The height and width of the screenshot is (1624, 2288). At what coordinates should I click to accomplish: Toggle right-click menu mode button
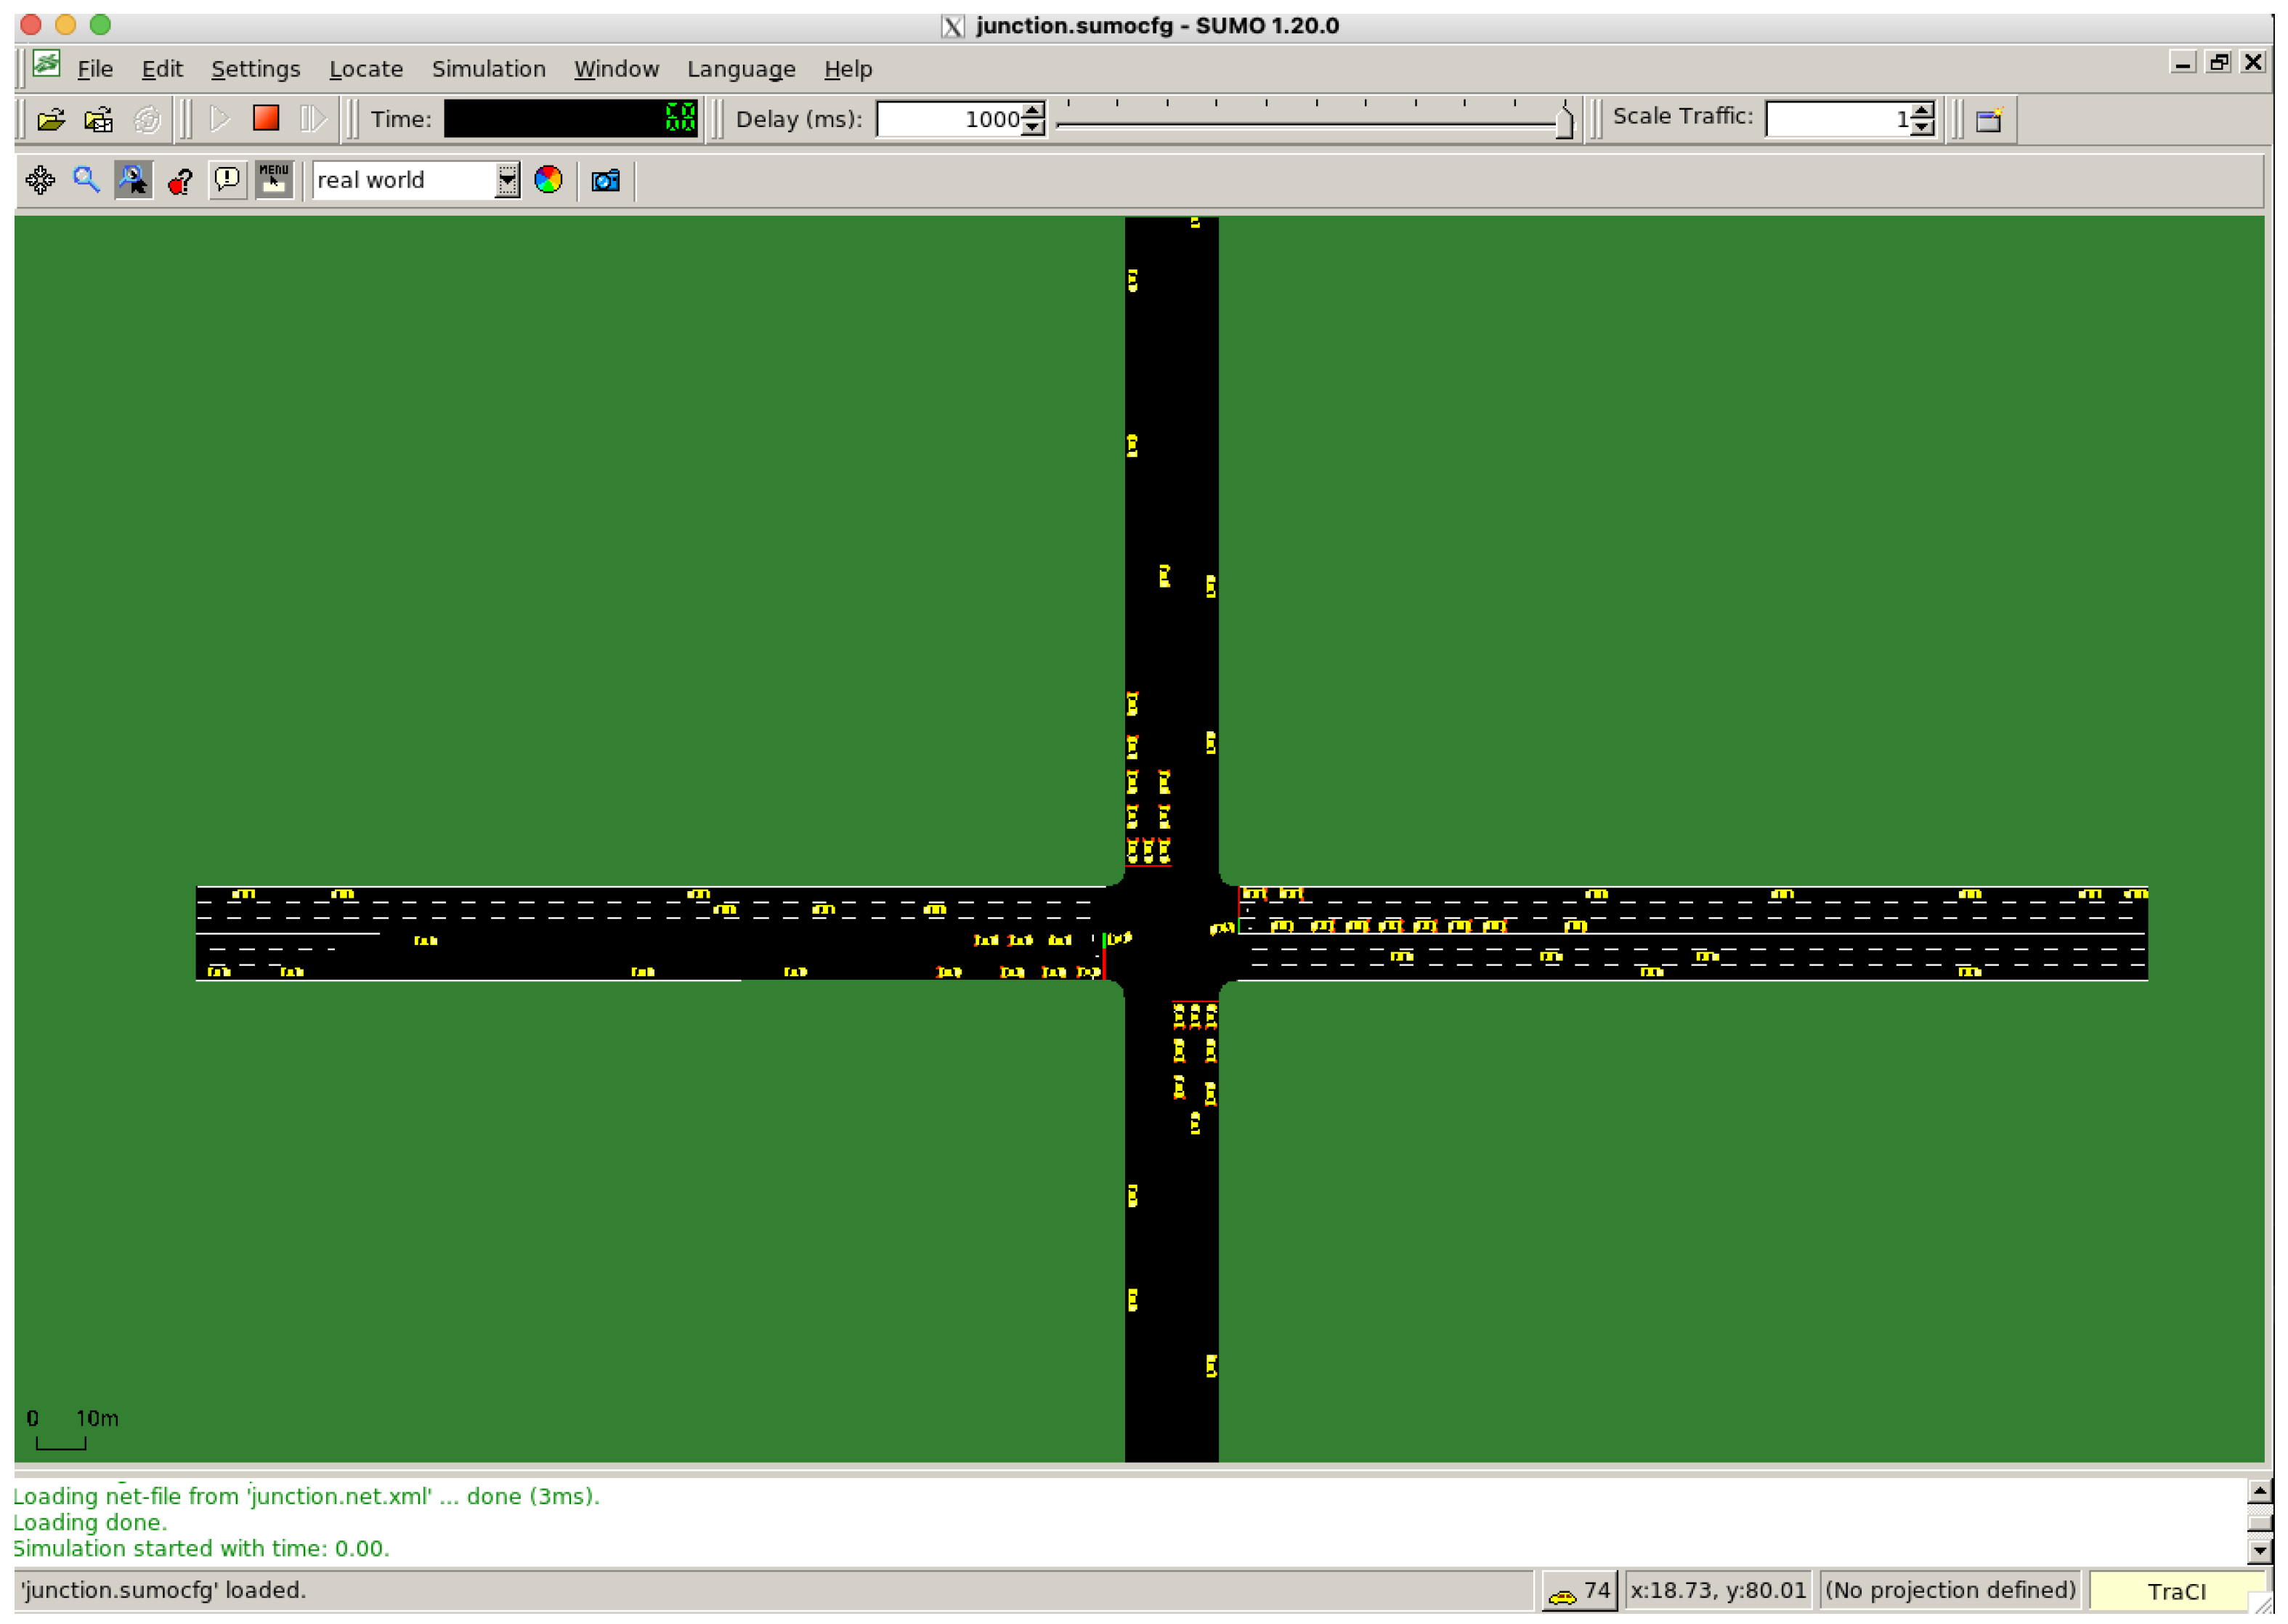coord(274,180)
